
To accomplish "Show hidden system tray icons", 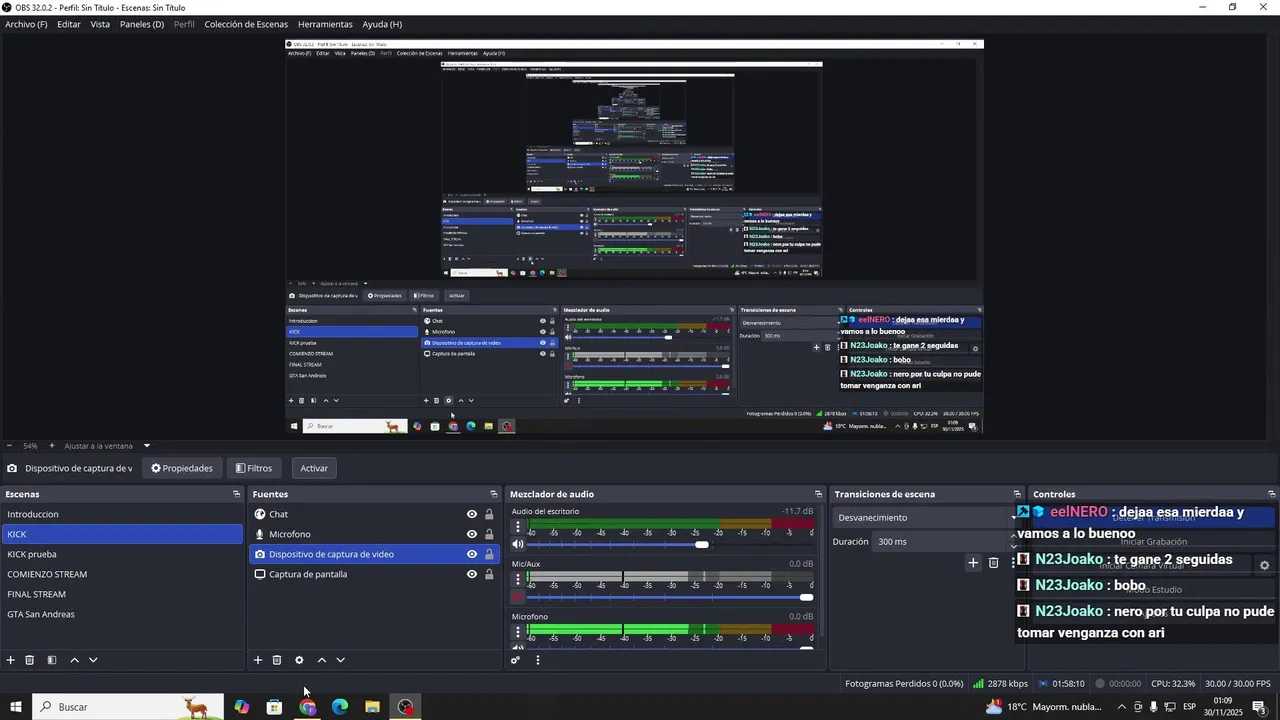I will coord(1121,707).
